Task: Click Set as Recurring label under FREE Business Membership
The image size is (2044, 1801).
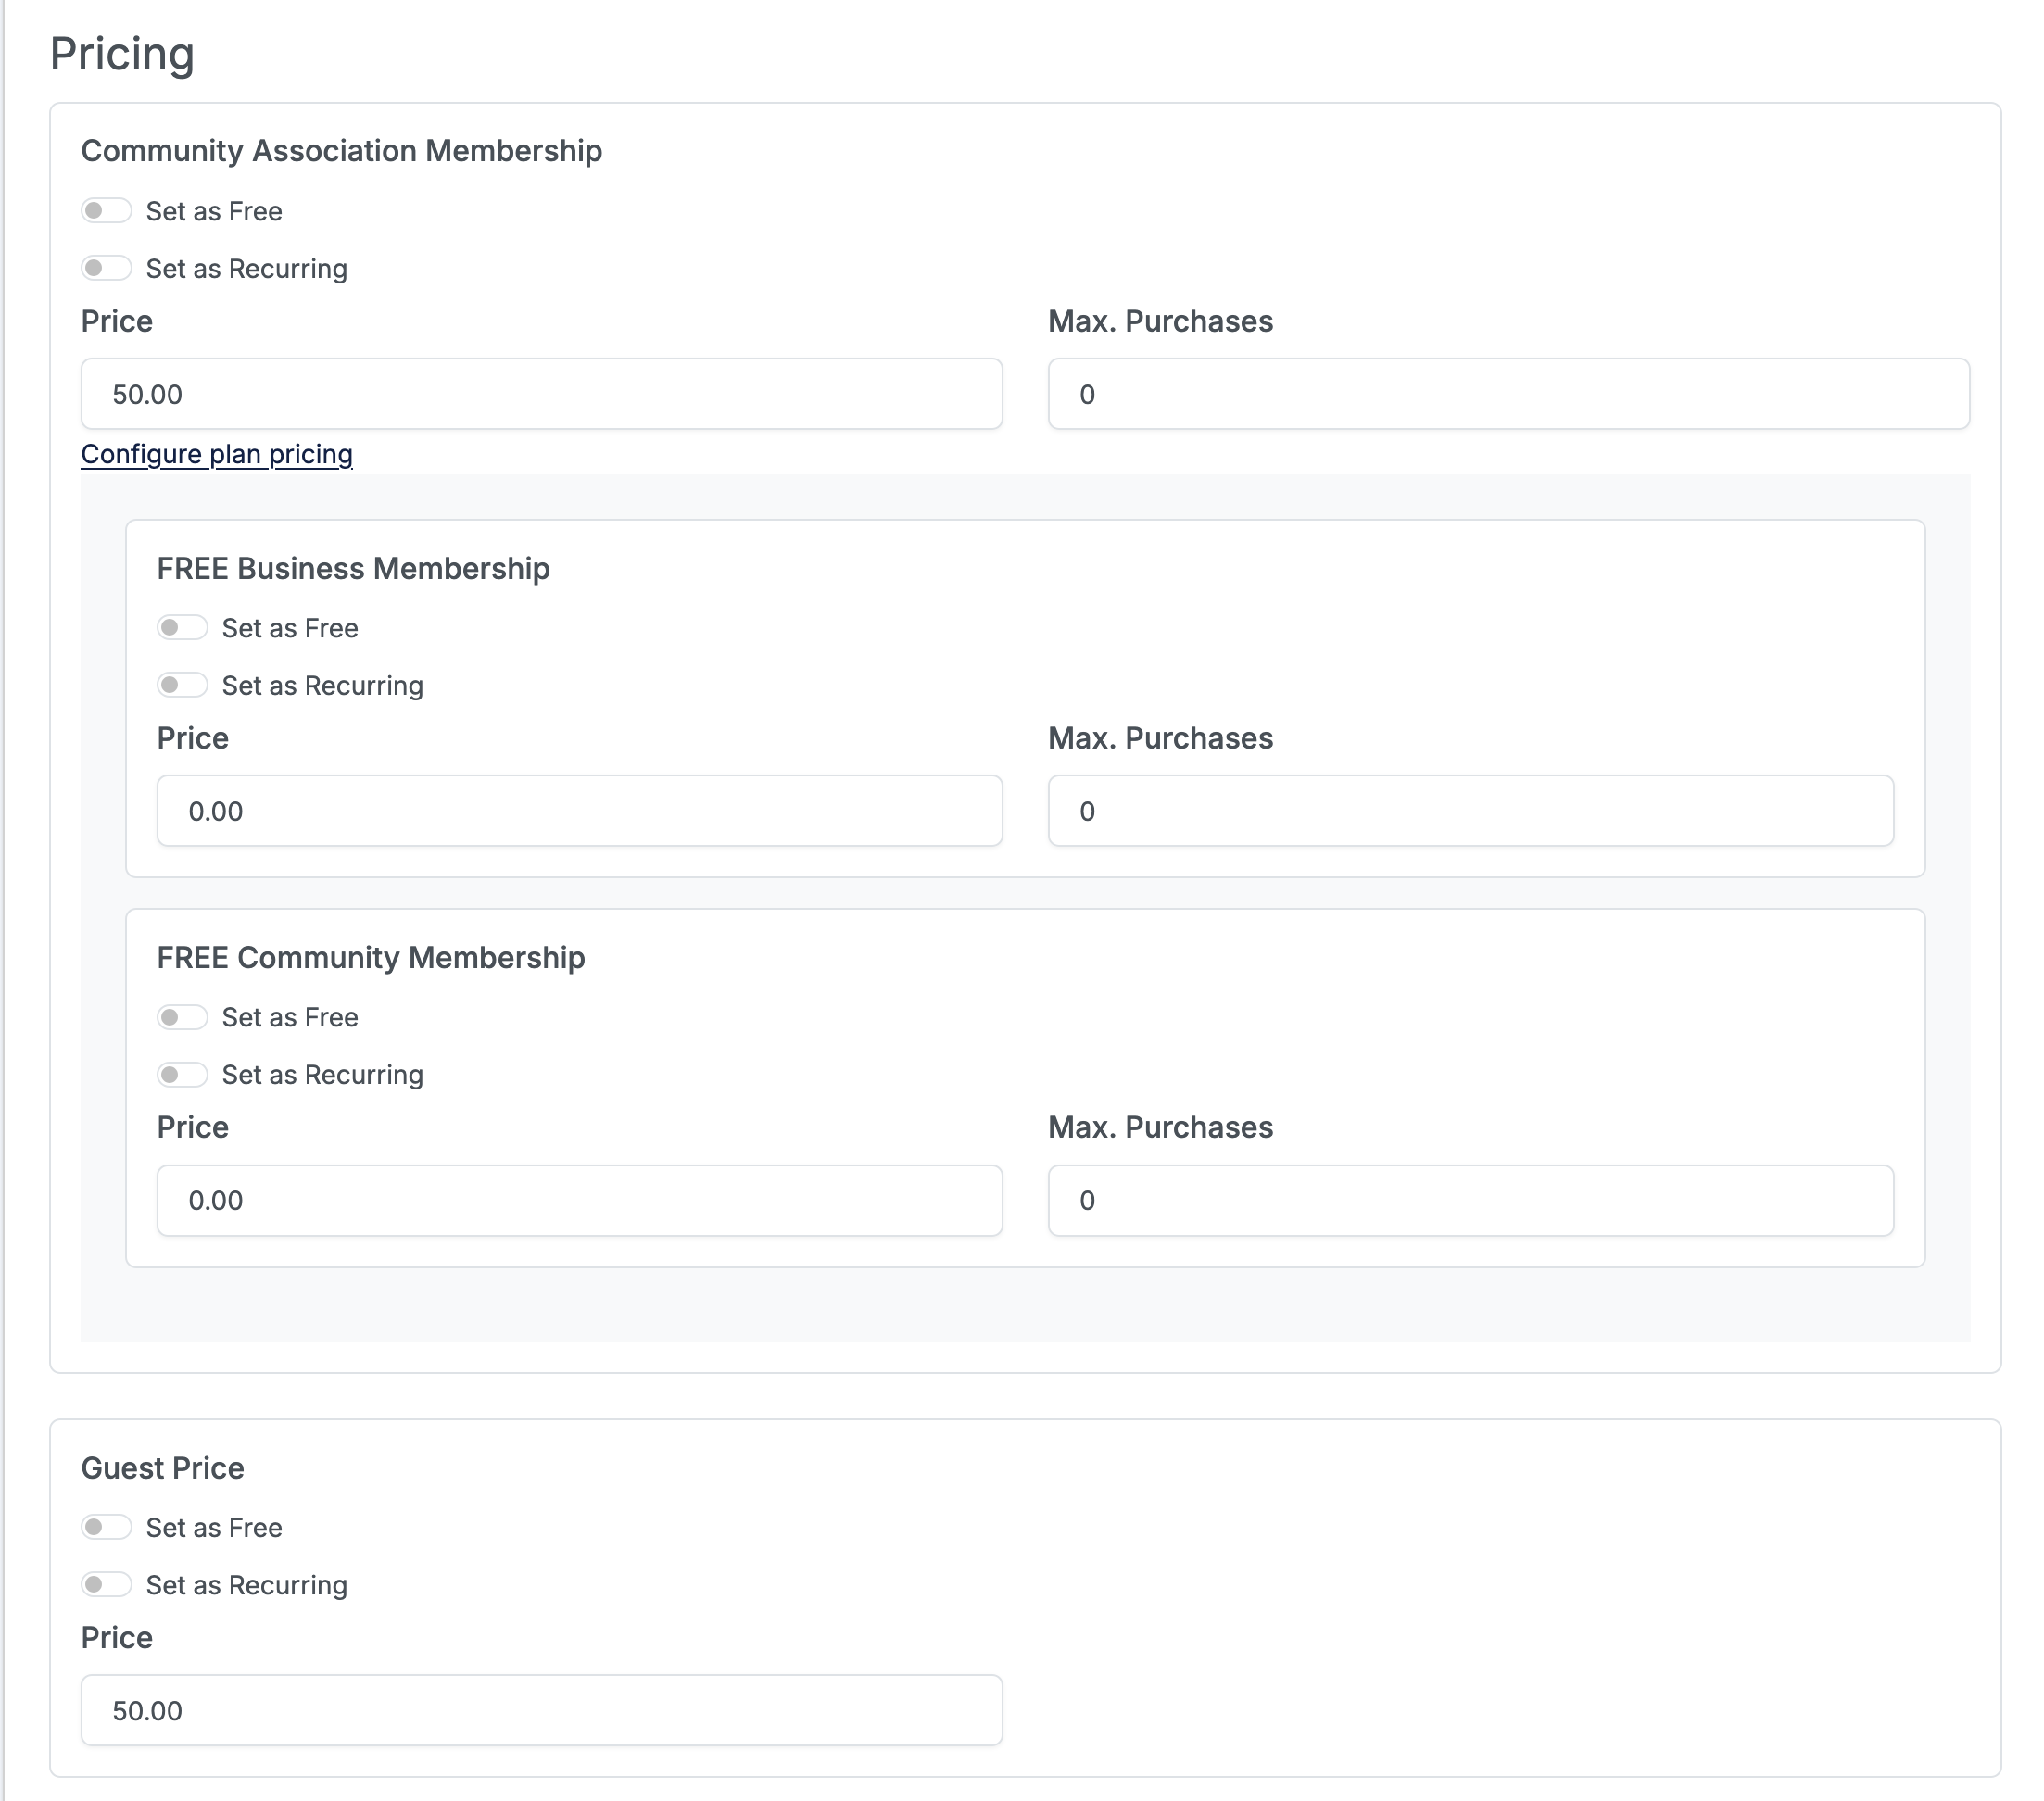Action: [322, 686]
